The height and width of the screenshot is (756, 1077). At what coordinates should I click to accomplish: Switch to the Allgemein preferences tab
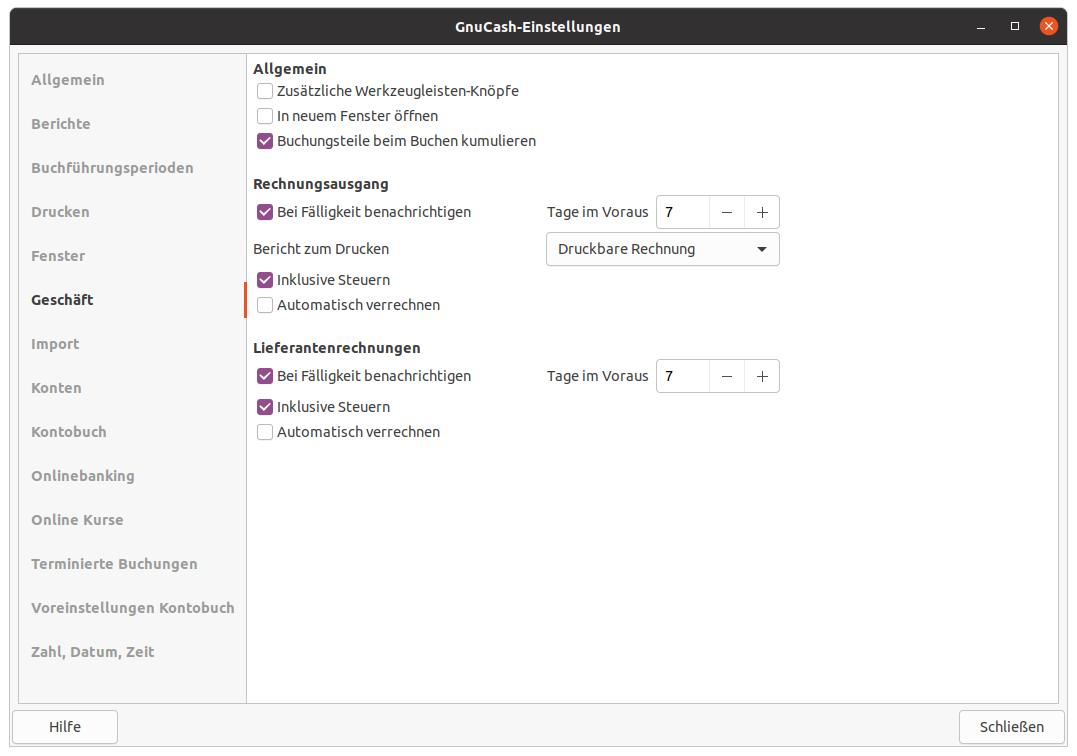68,80
